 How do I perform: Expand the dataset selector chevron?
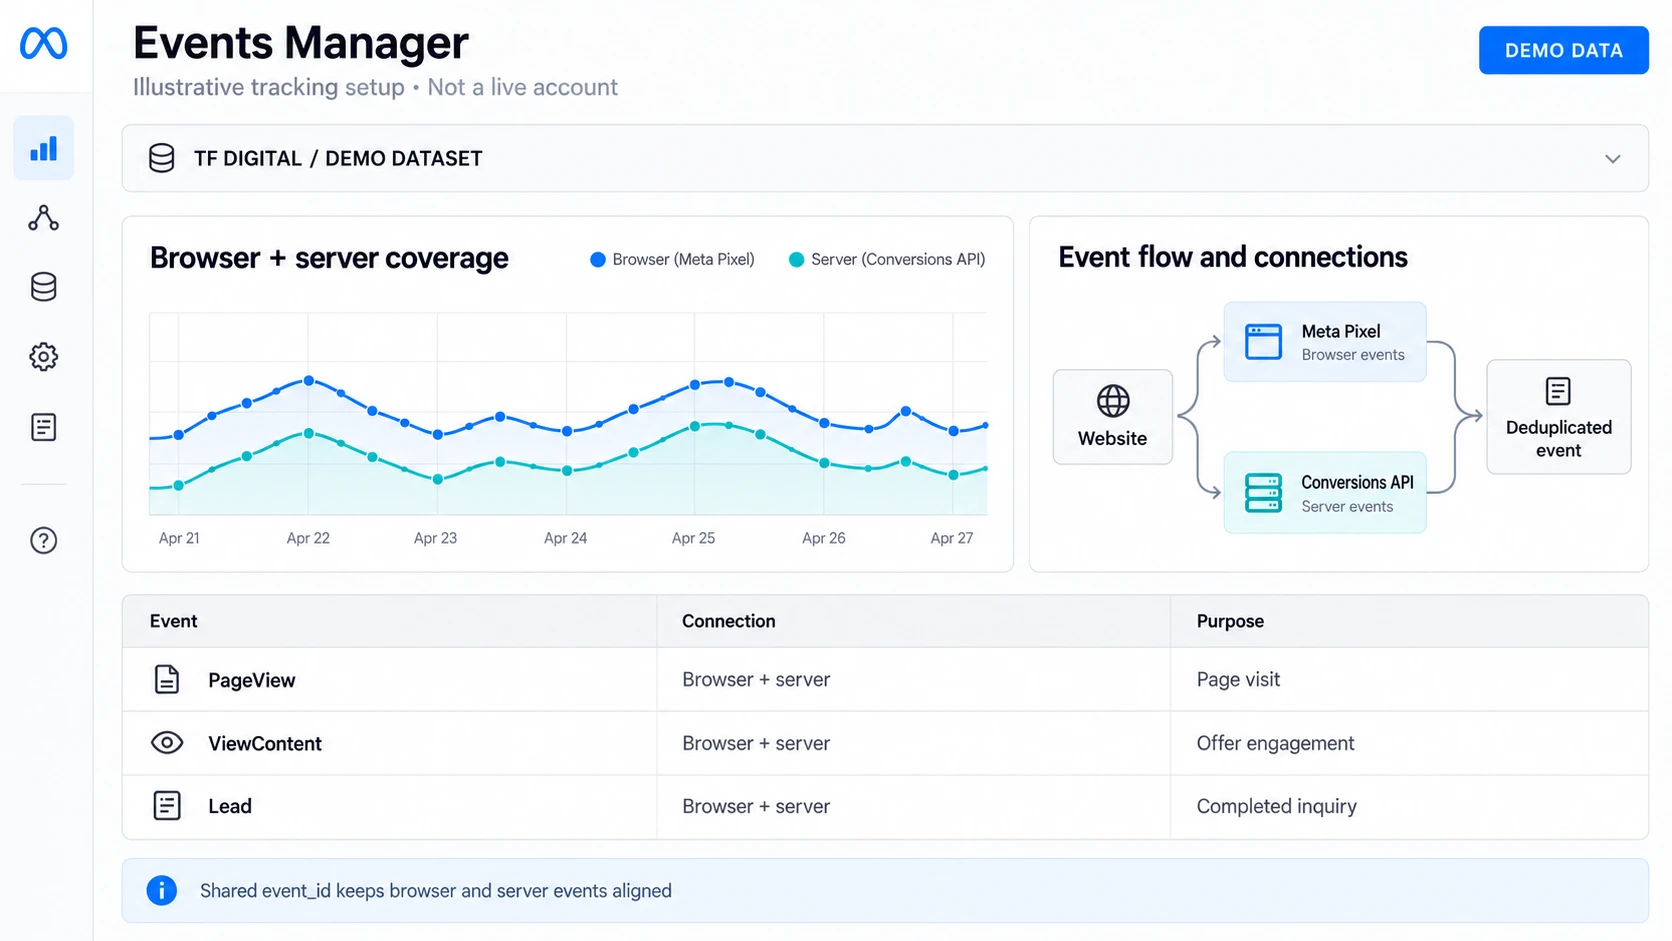(1613, 159)
